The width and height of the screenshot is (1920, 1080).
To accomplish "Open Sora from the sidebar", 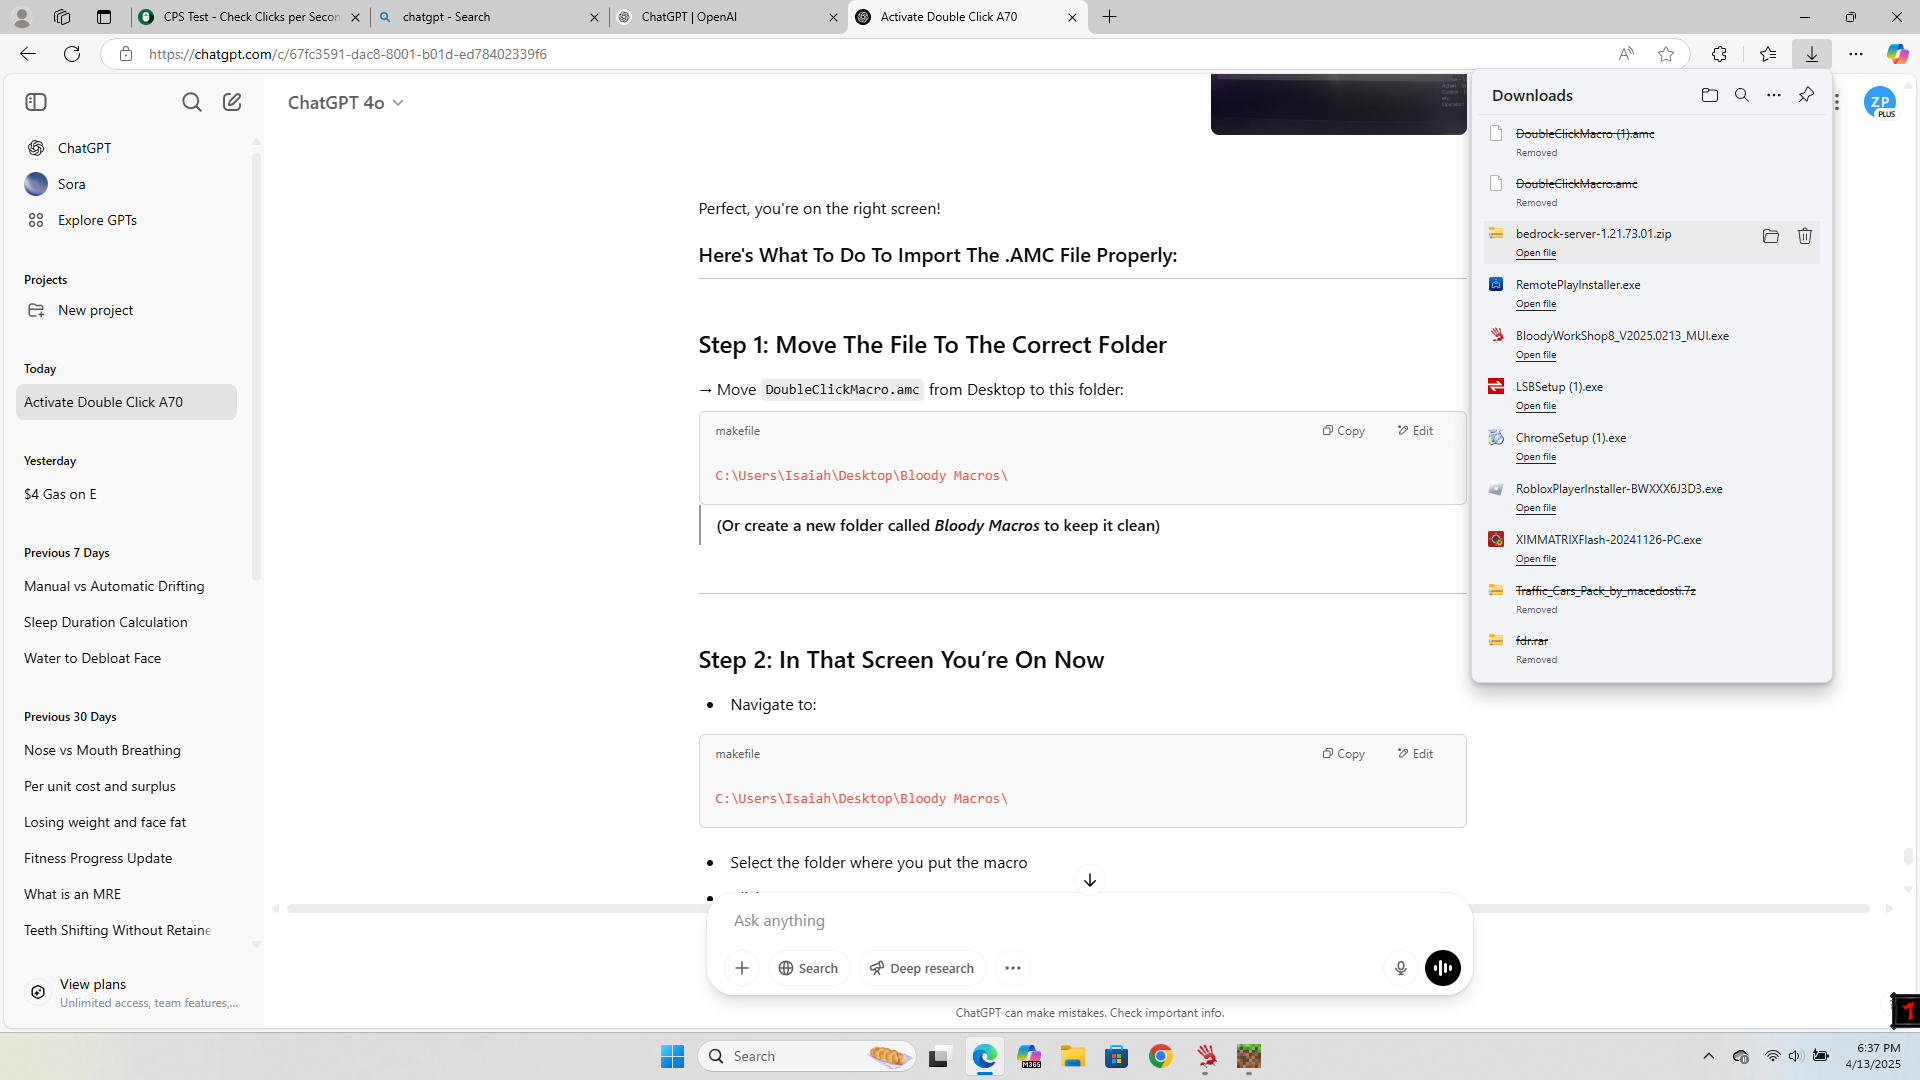I will point(71,184).
